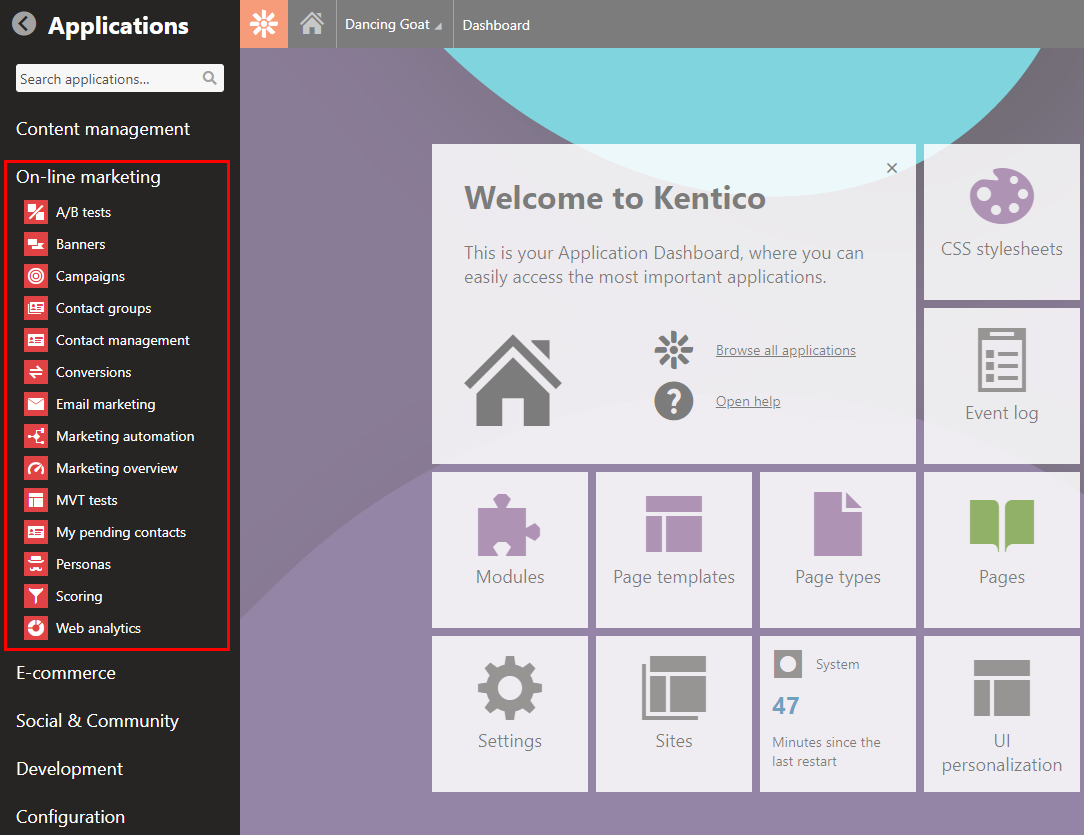Click the Email marketing envelope icon
Viewport: 1084px width, 835px height.
pyautogui.click(x=36, y=404)
